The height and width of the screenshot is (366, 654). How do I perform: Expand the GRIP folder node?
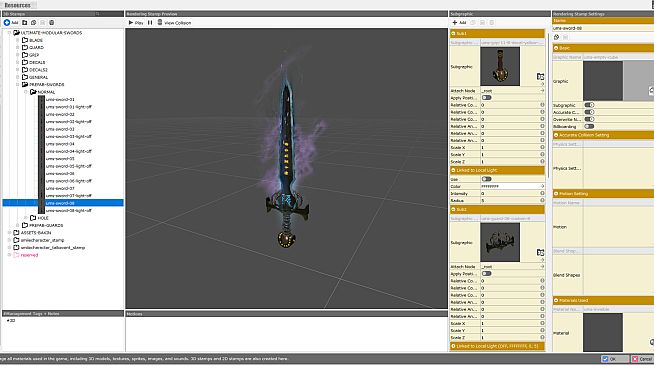(18, 55)
